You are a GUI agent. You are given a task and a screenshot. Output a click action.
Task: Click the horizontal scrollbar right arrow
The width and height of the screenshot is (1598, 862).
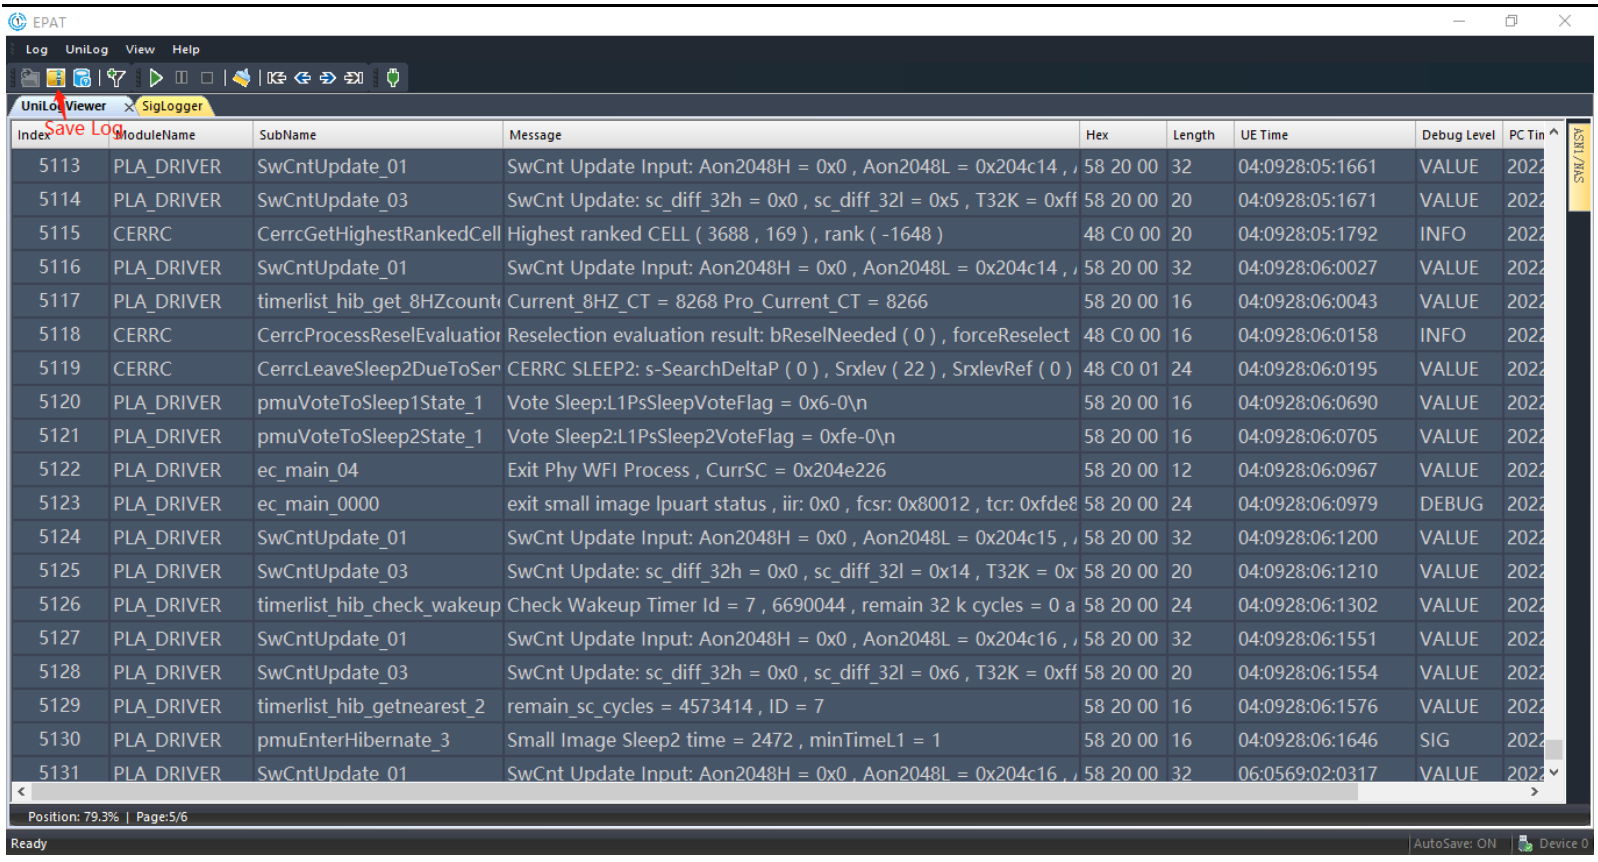pyautogui.click(x=1535, y=792)
